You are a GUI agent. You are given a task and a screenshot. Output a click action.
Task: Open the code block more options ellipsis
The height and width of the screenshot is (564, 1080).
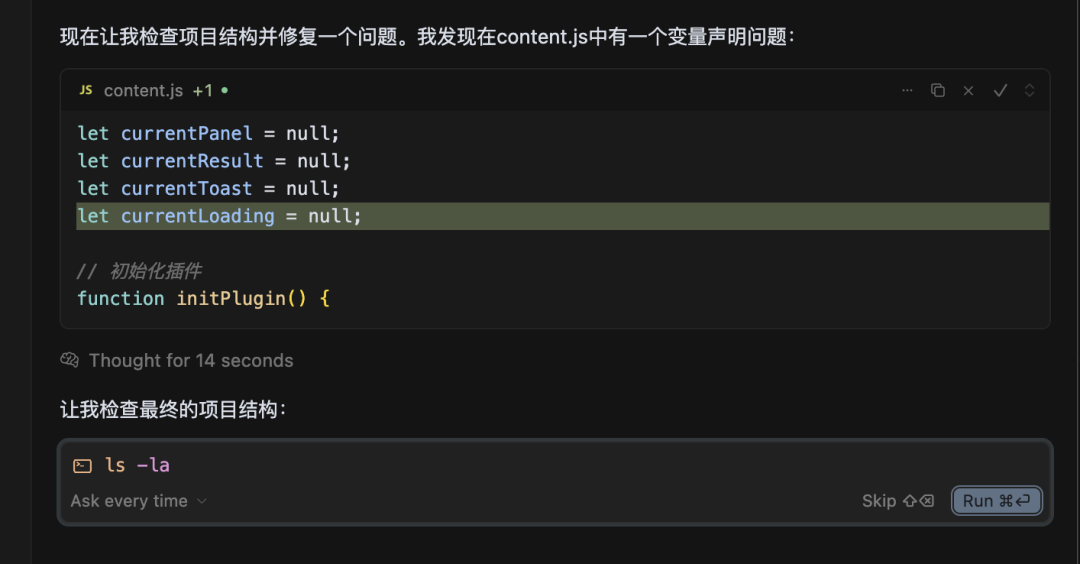[907, 90]
